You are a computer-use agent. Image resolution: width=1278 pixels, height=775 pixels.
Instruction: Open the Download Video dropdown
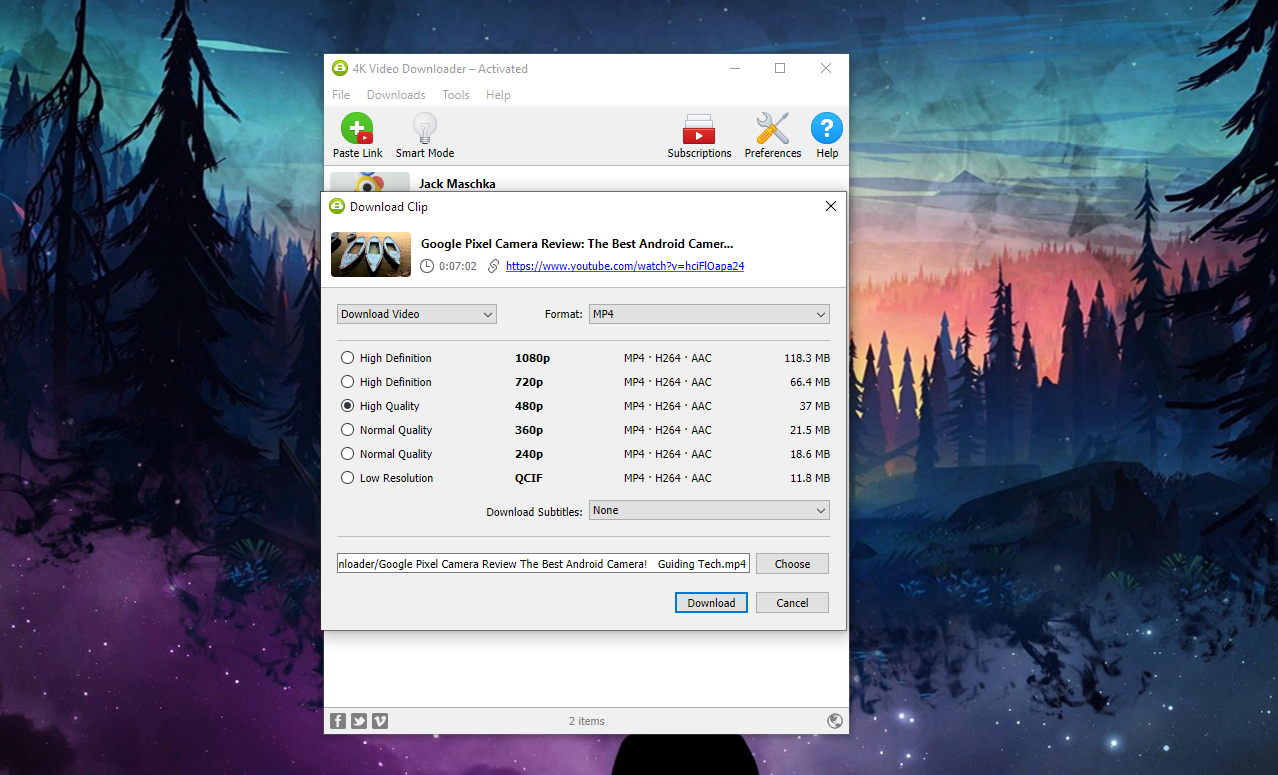416,313
